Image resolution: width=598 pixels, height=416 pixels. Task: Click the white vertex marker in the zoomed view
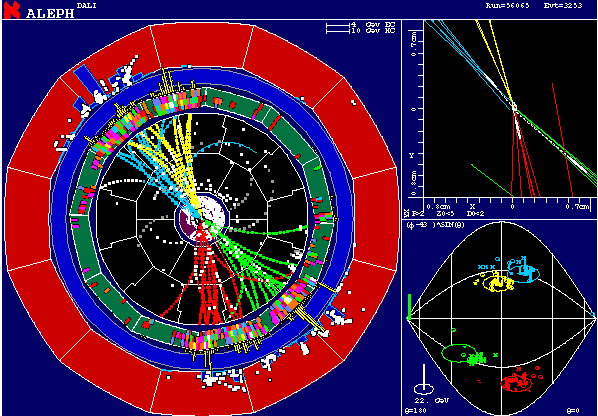click(x=514, y=108)
